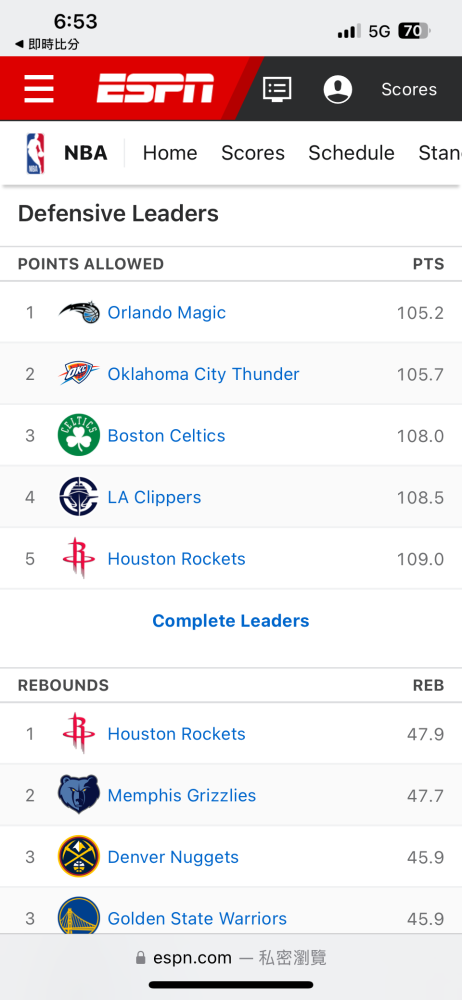462x1000 pixels.
Task: Tap the Boston Celtics shamrock logo
Action: click(x=79, y=435)
